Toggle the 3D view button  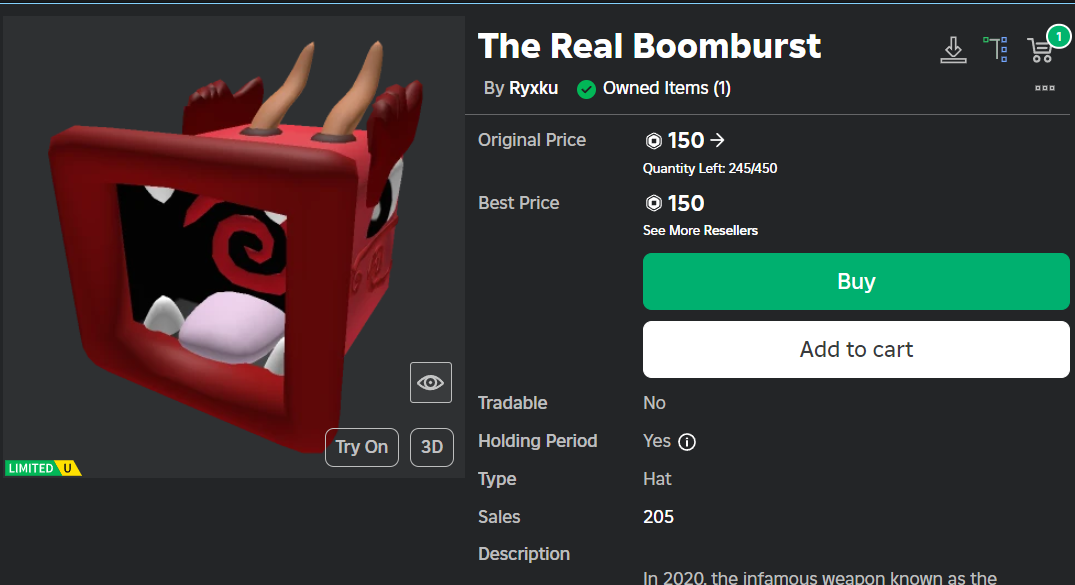[432, 447]
